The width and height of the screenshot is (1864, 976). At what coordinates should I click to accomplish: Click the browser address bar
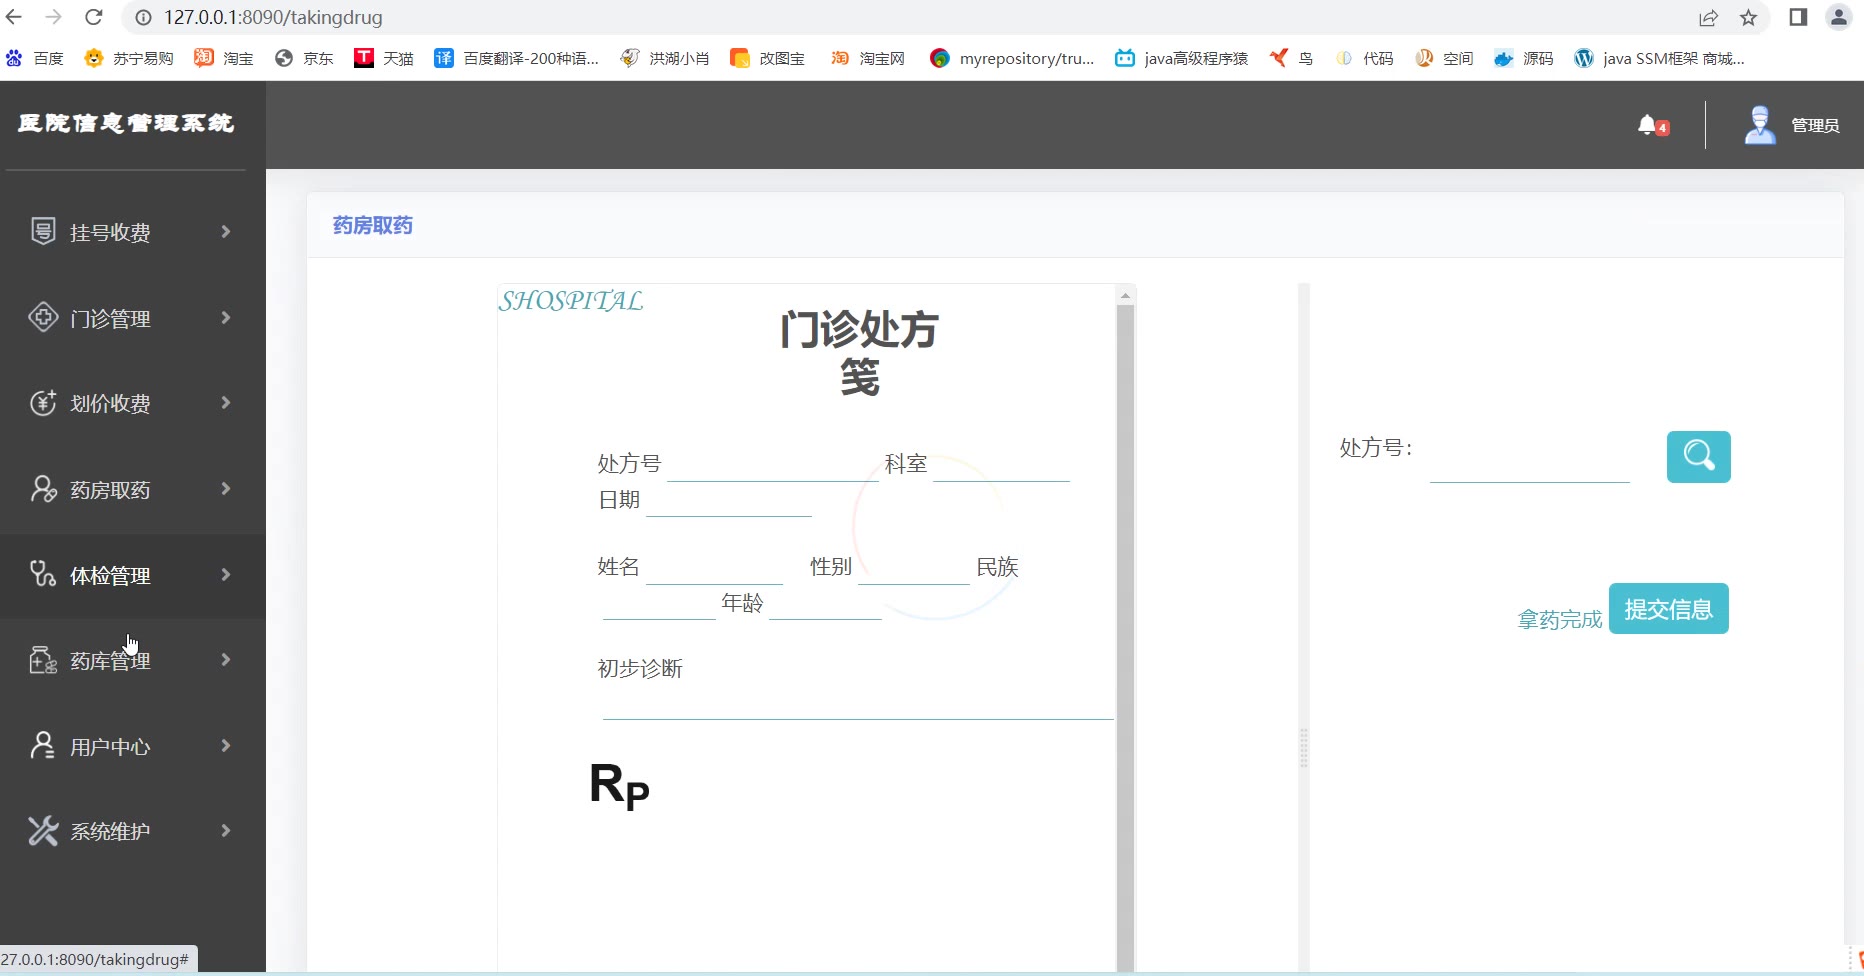click(900, 17)
